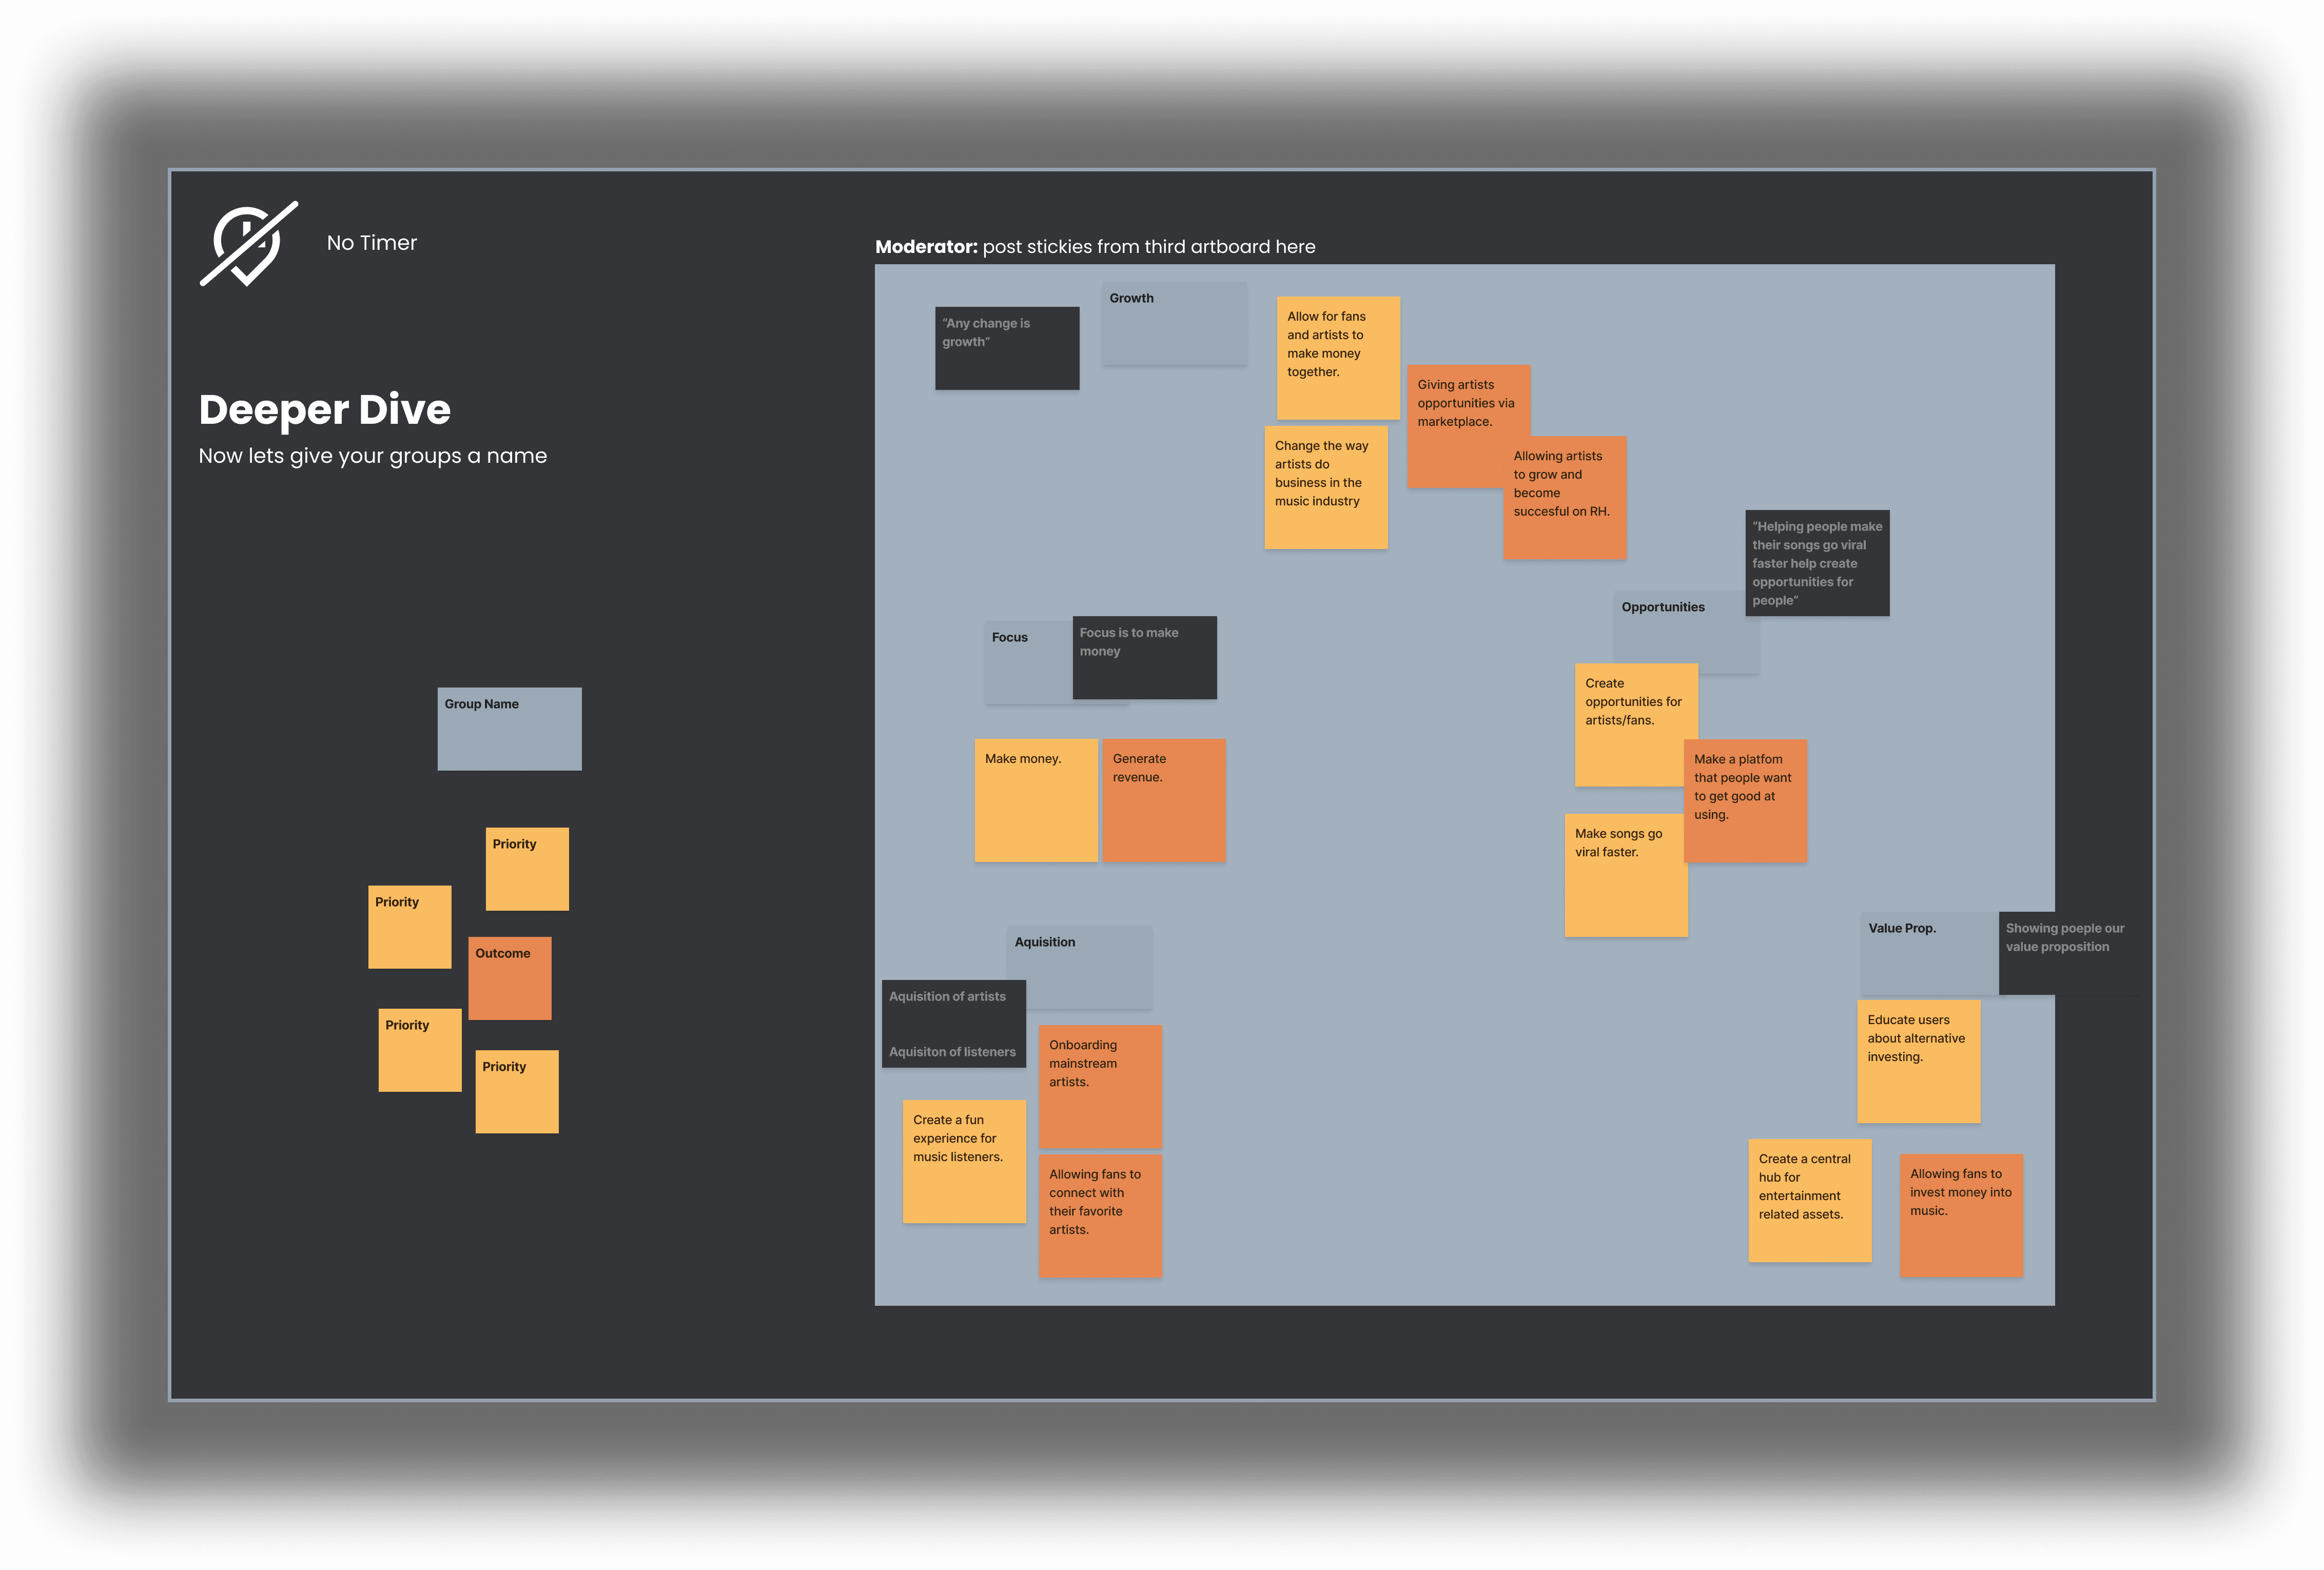Click the No Timer crossed-out icon
The height and width of the screenshot is (1570, 2324).
coord(248,244)
